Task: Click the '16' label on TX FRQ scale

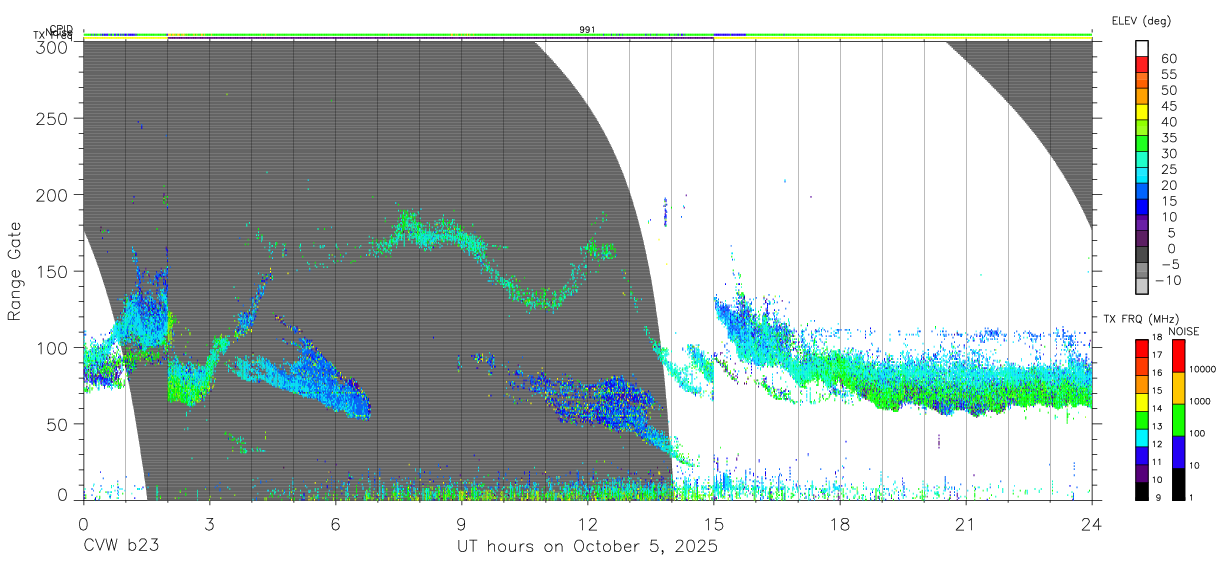Action: (x=1156, y=373)
